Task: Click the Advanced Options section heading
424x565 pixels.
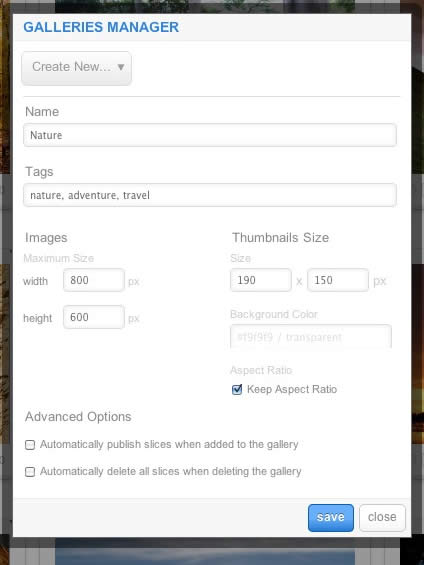Action: [x=78, y=417]
